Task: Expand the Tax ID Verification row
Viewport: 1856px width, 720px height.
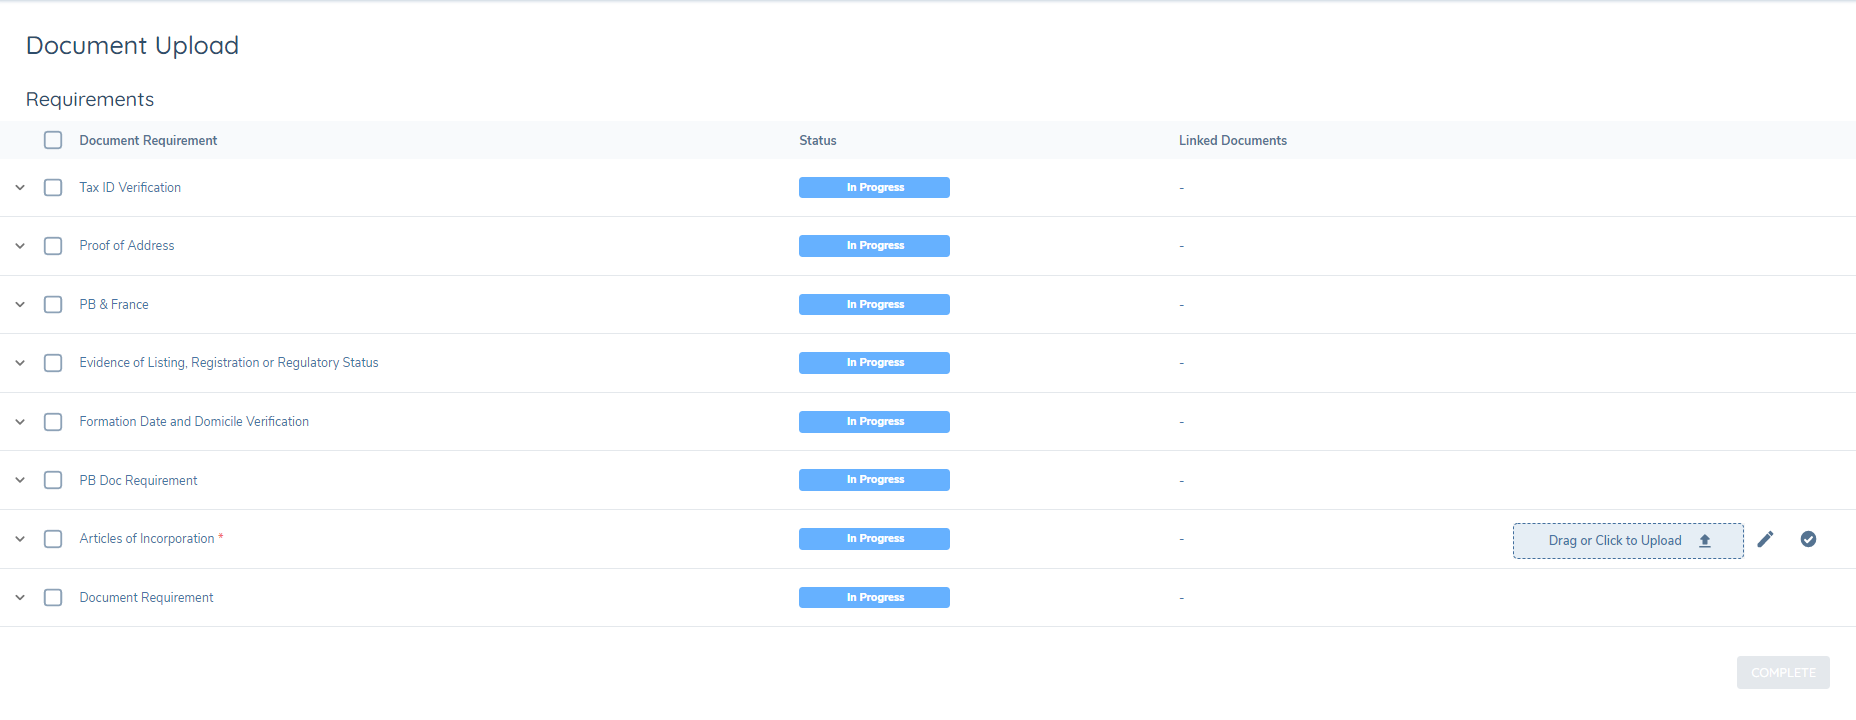Action: coord(20,188)
